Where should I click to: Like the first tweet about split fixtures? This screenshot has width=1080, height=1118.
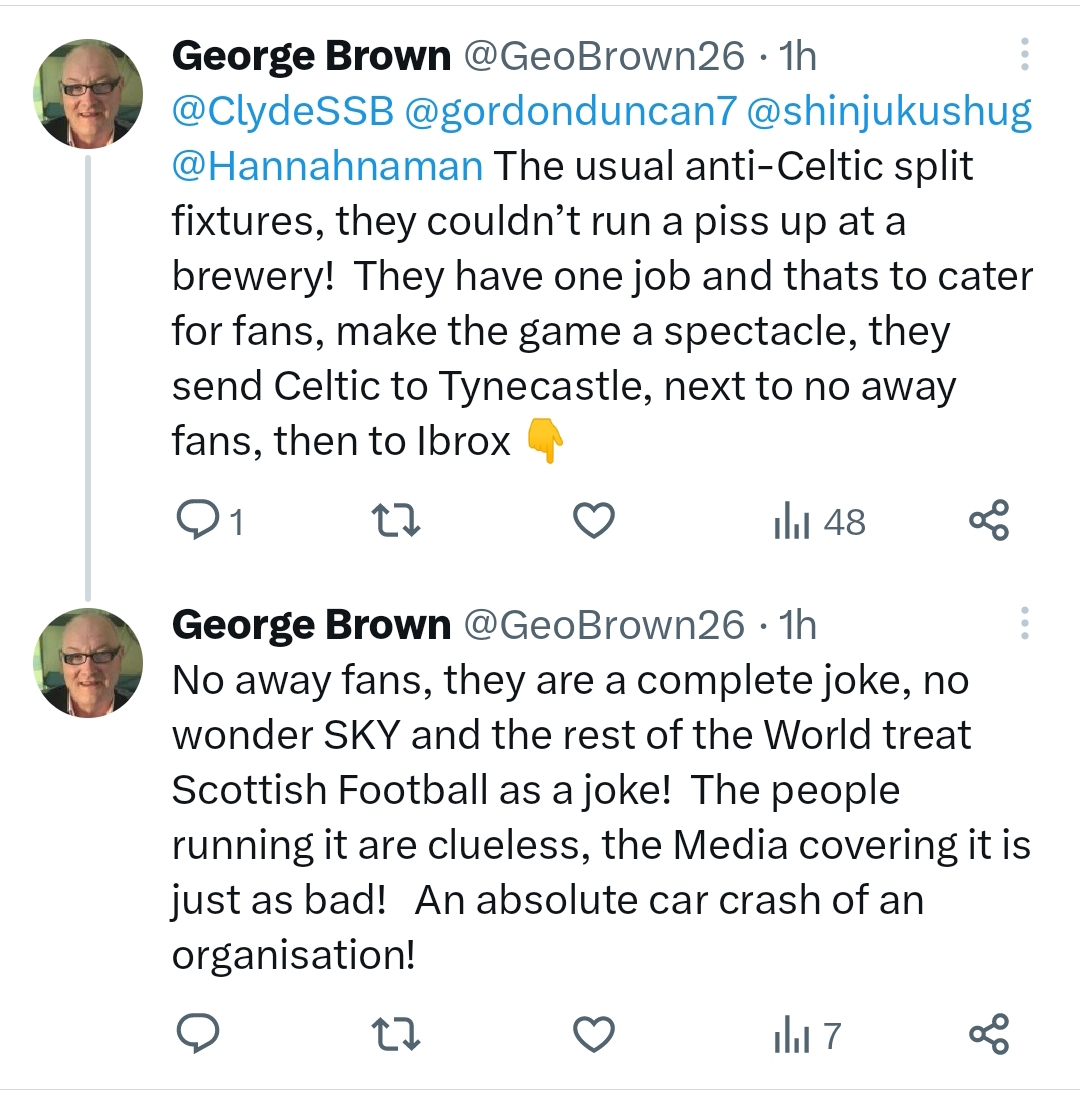click(x=594, y=522)
